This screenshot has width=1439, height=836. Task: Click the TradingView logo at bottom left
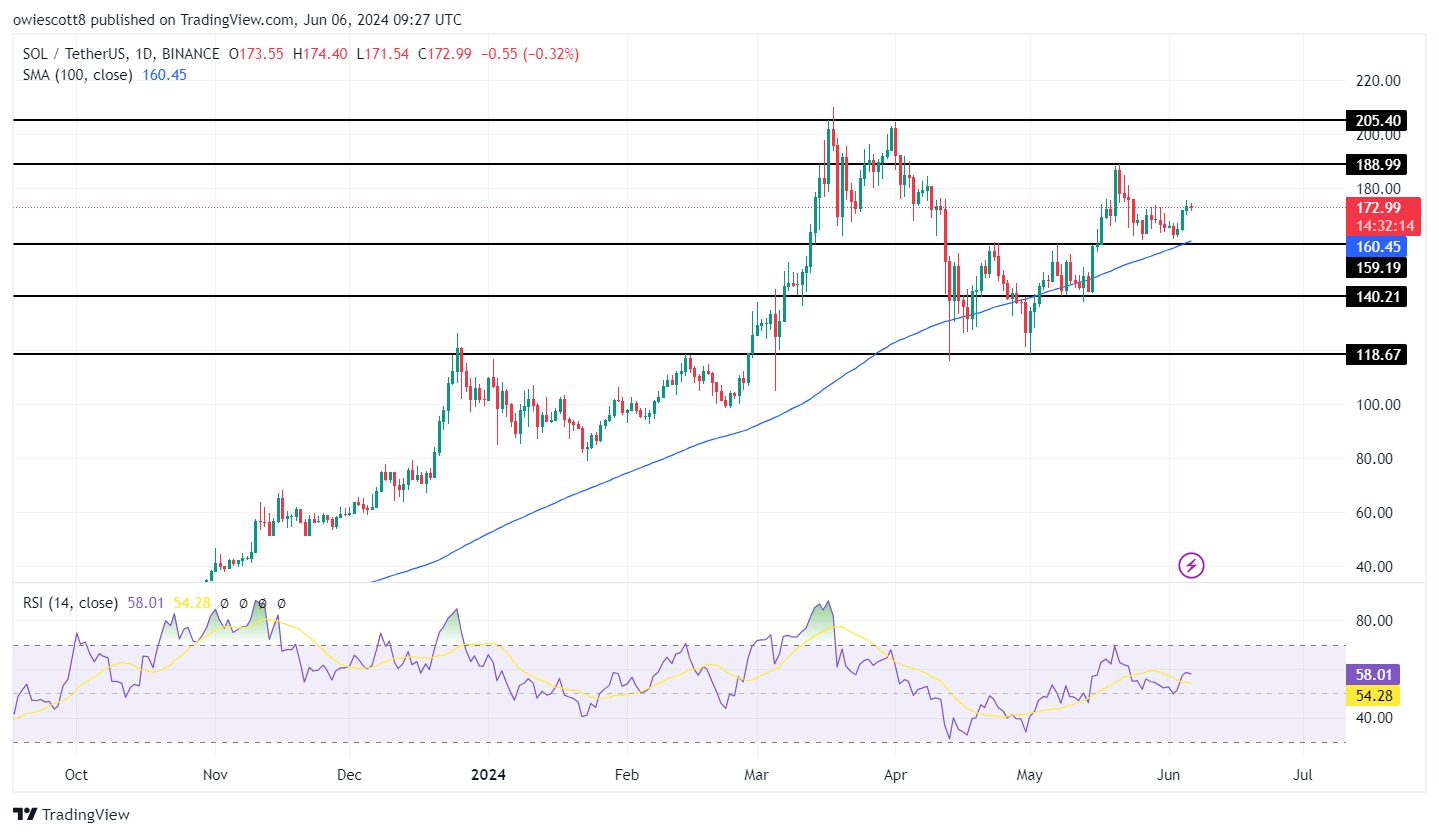pos(71,815)
